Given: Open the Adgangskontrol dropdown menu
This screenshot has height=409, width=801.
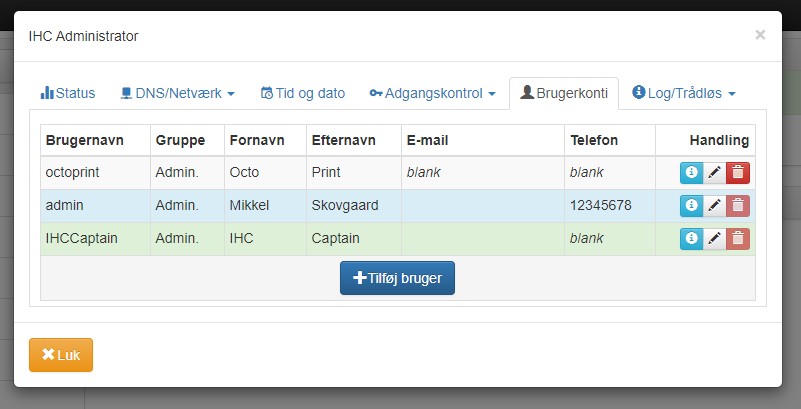Looking at the screenshot, I should [x=432, y=93].
